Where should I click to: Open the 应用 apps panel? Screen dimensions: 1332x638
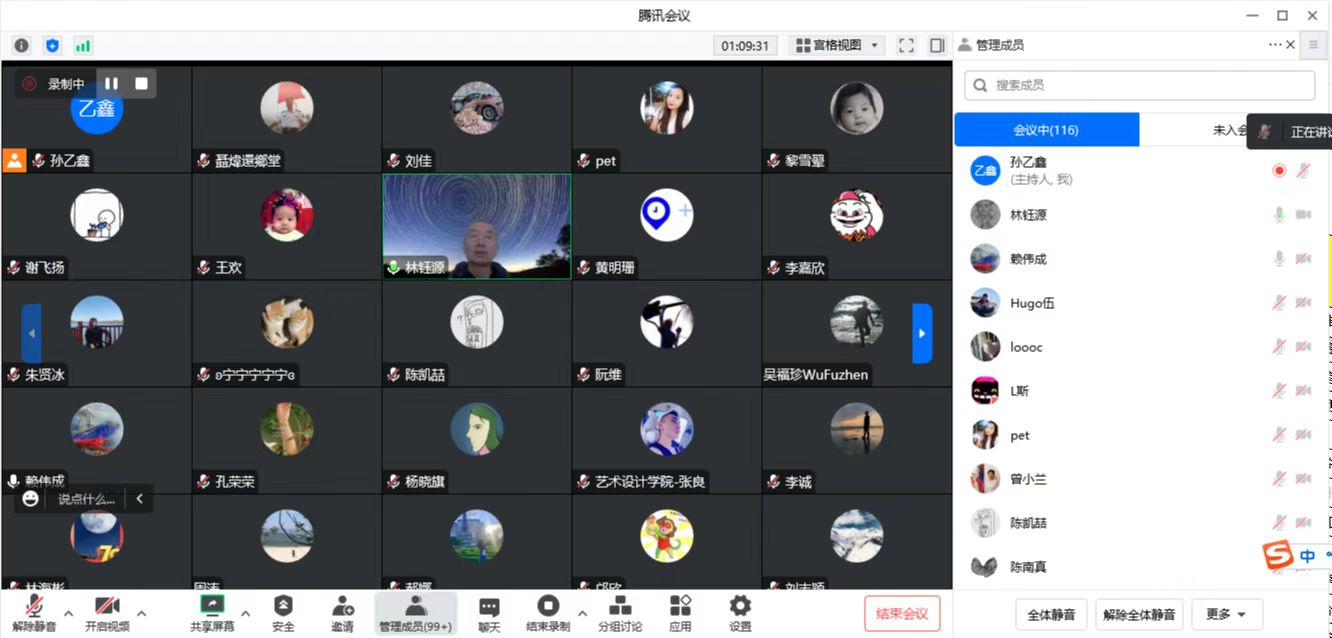tap(680, 612)
